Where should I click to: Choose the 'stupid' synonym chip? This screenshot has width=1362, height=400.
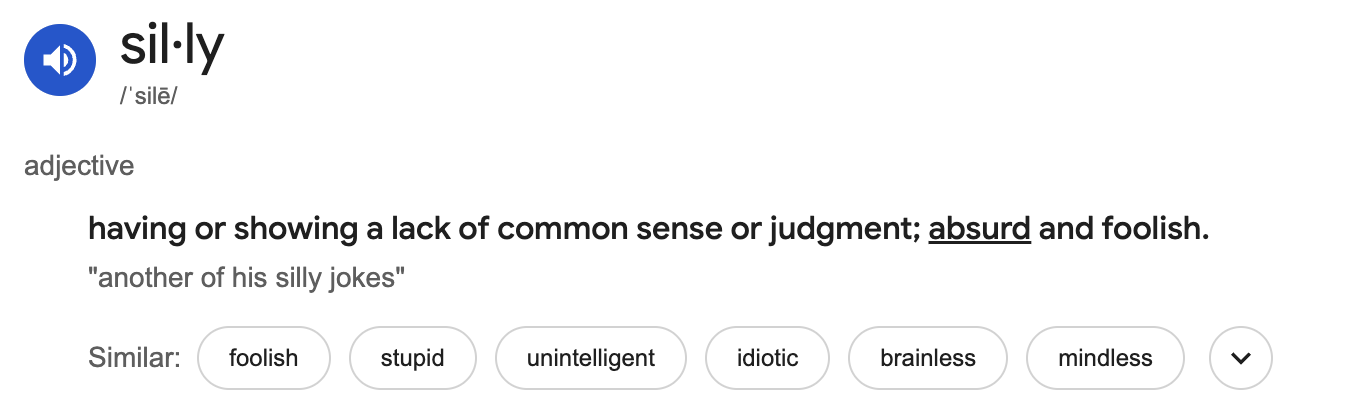pyautogui.click(x=412, y=358)
